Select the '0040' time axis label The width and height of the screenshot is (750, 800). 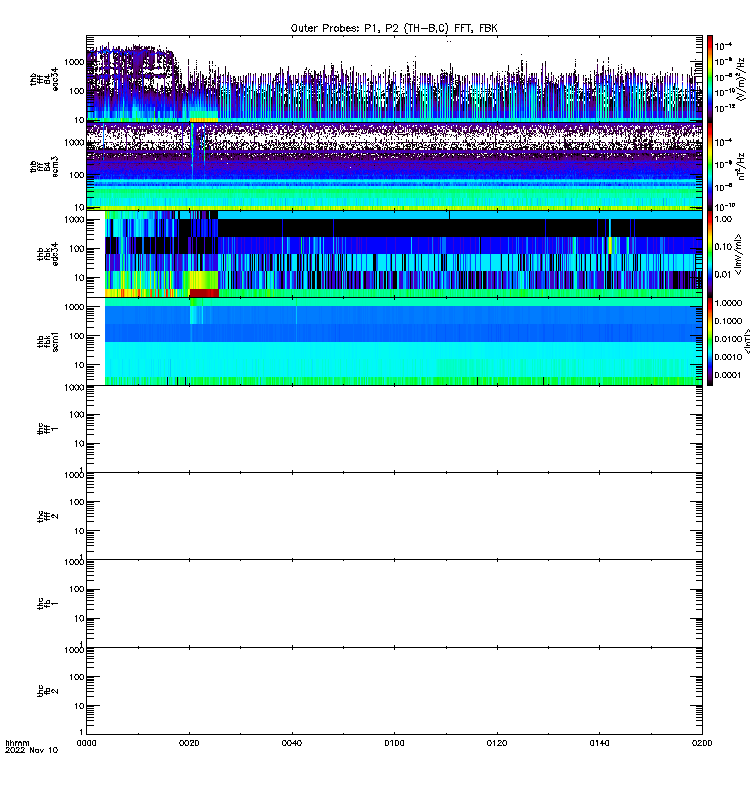click(292, 743)
